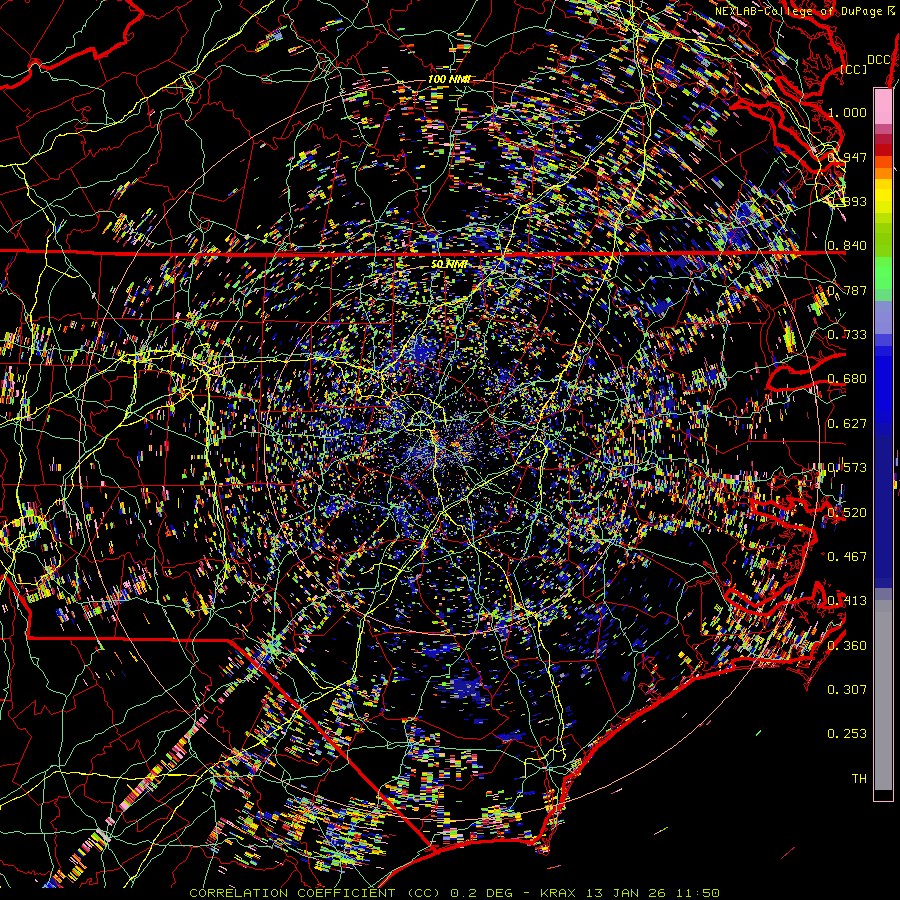Select the 0.253 scale value
Viewport: 900px width, 900px height.
[847, 734]
